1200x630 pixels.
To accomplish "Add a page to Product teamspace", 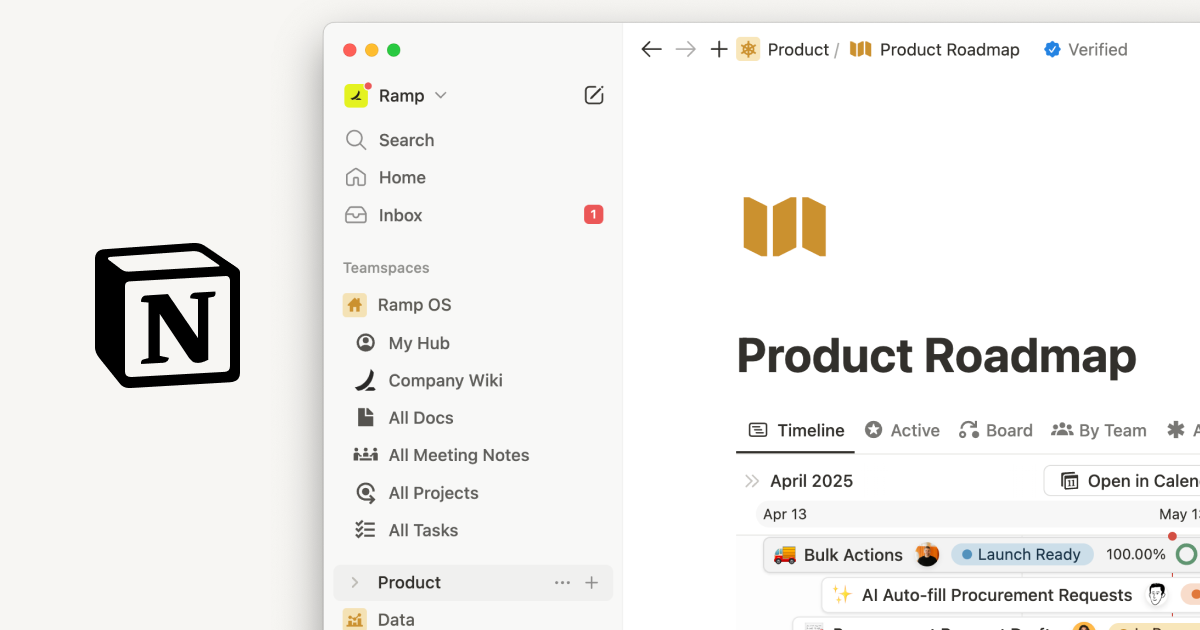I will (591, 583).
